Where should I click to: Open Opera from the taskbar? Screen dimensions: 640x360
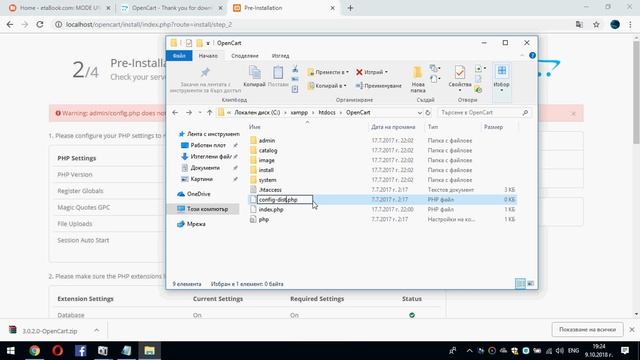pyautogui.click(x=58, y=351)
